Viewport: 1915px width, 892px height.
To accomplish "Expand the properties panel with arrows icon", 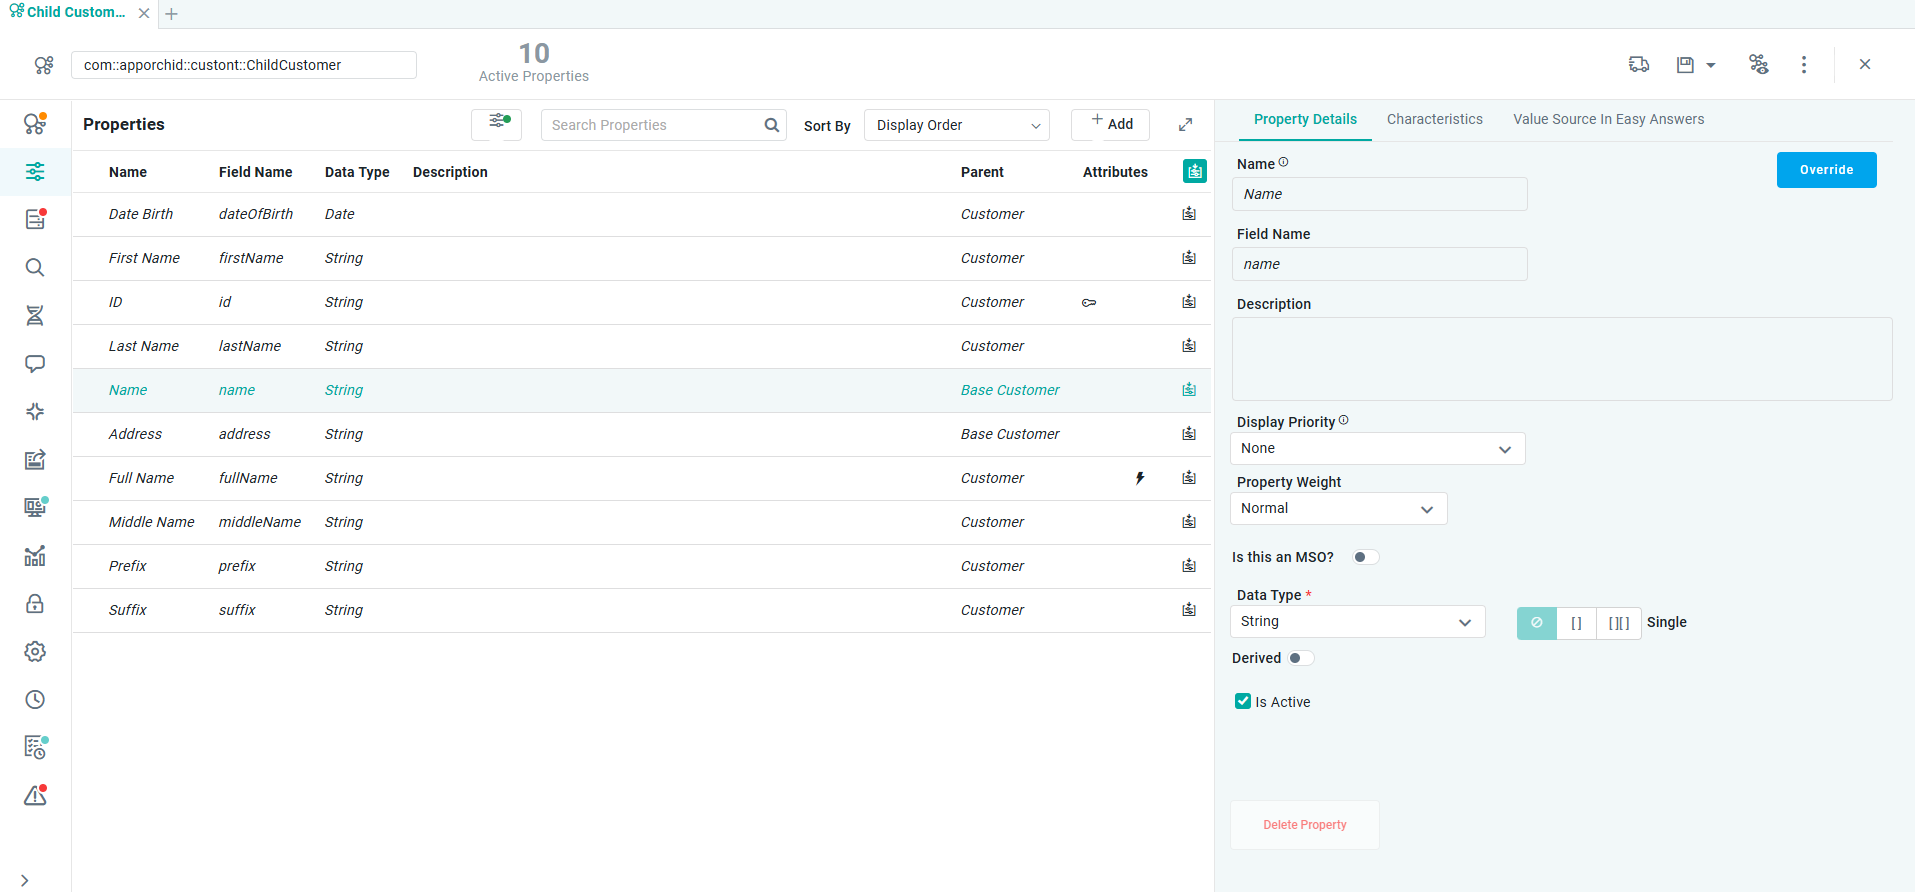I will pos(1185,125).
